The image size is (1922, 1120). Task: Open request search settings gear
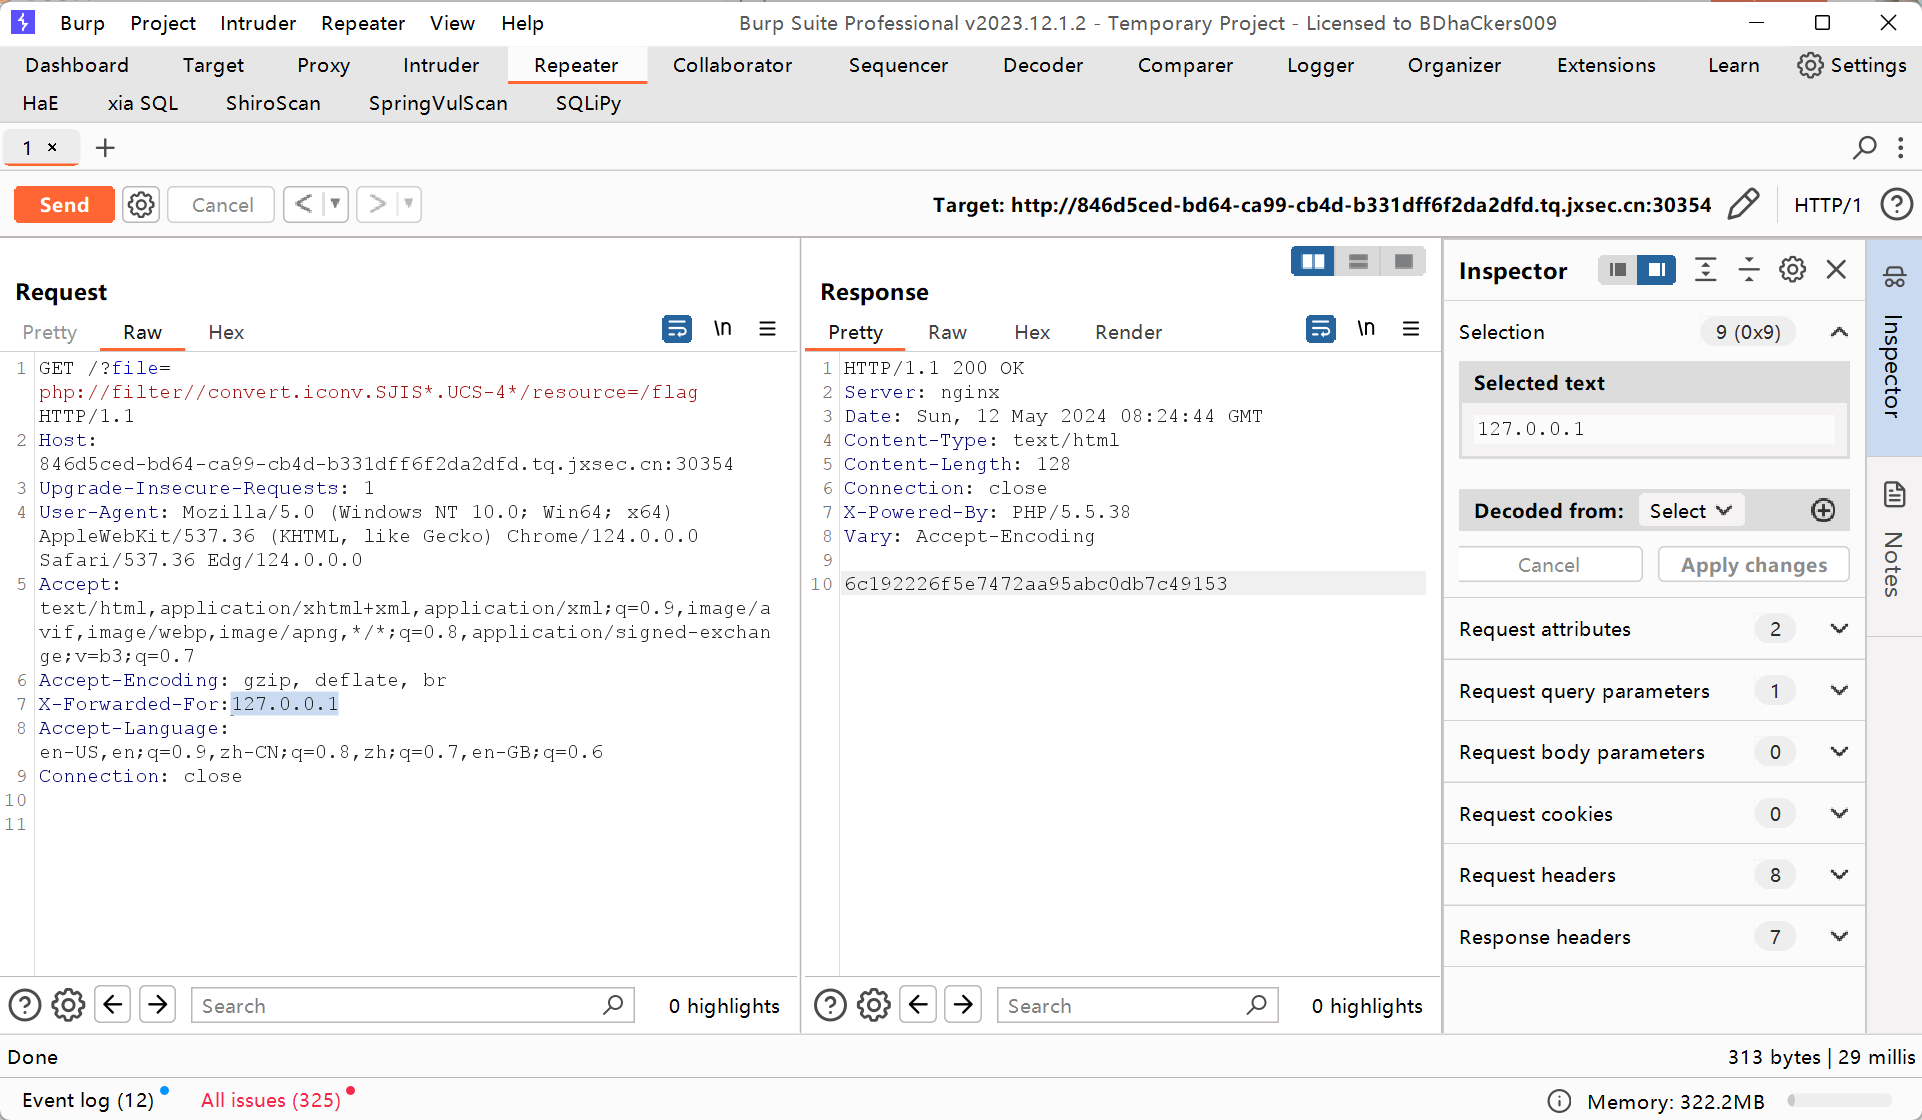(68, 1005)
